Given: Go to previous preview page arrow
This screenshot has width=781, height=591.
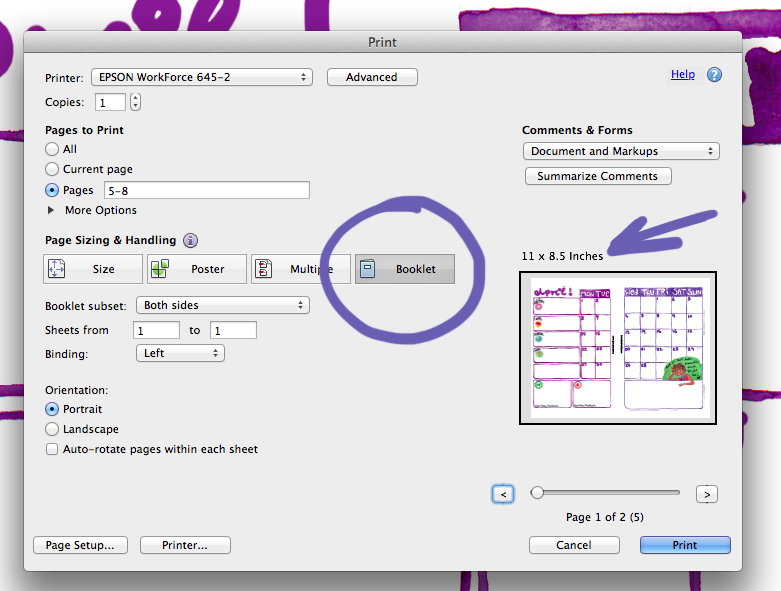Looking at the screenshot, I should (x=503, y=493).
